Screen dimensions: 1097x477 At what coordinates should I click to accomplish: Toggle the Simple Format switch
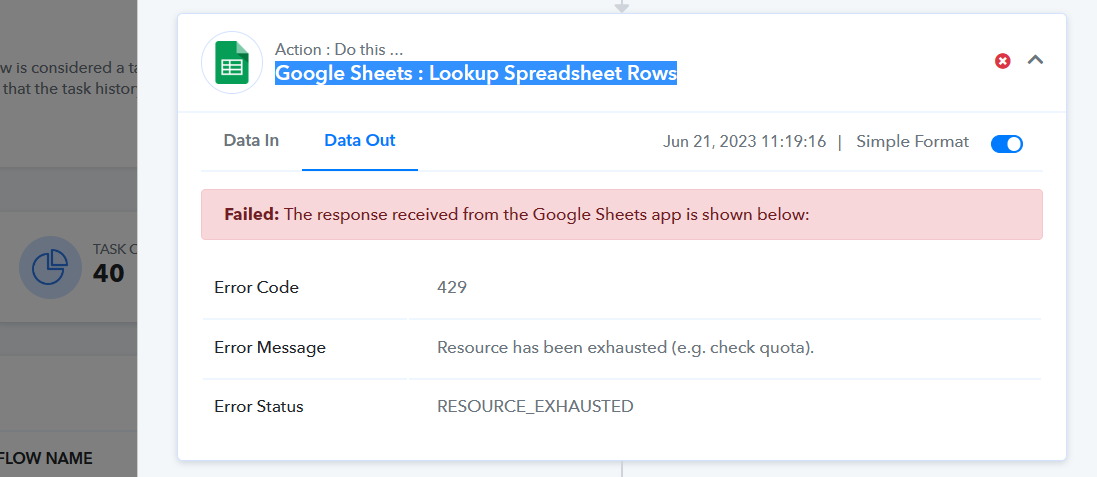pyautogui.click(x=1007, y=143)
